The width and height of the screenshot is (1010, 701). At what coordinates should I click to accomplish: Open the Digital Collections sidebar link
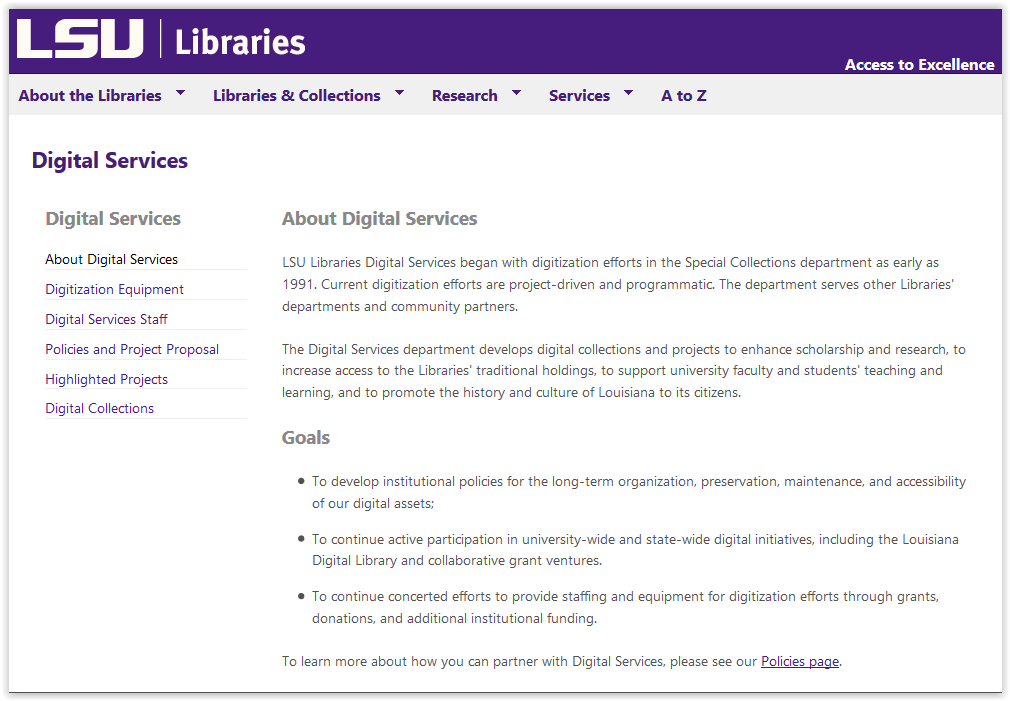(x=99, y=408)
